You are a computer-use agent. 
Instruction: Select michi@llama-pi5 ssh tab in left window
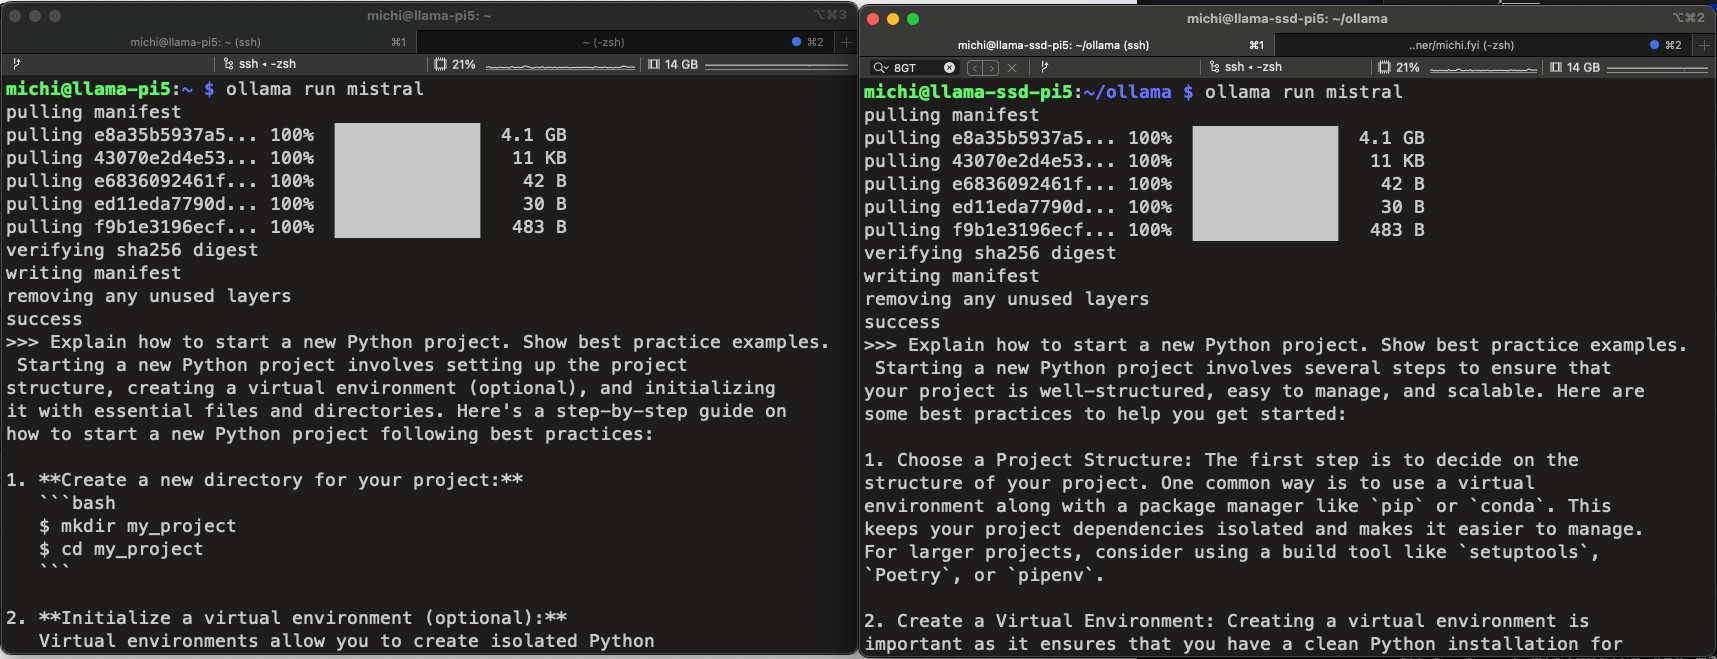195,42
